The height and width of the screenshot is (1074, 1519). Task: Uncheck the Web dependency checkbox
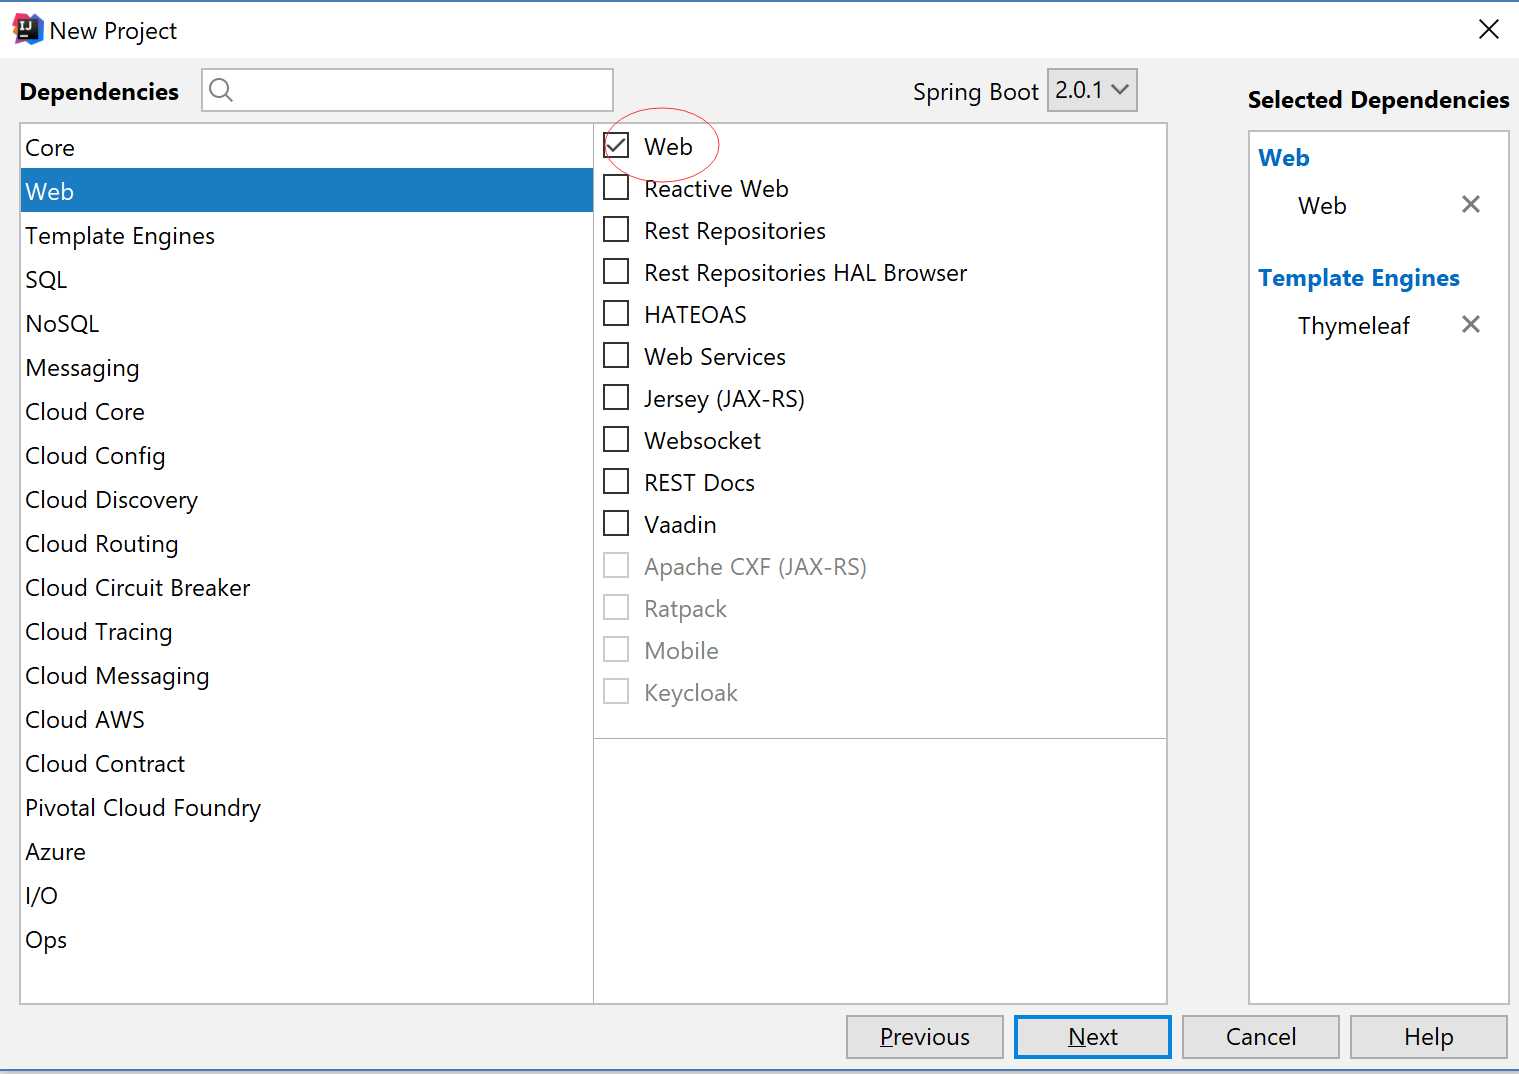616,146
